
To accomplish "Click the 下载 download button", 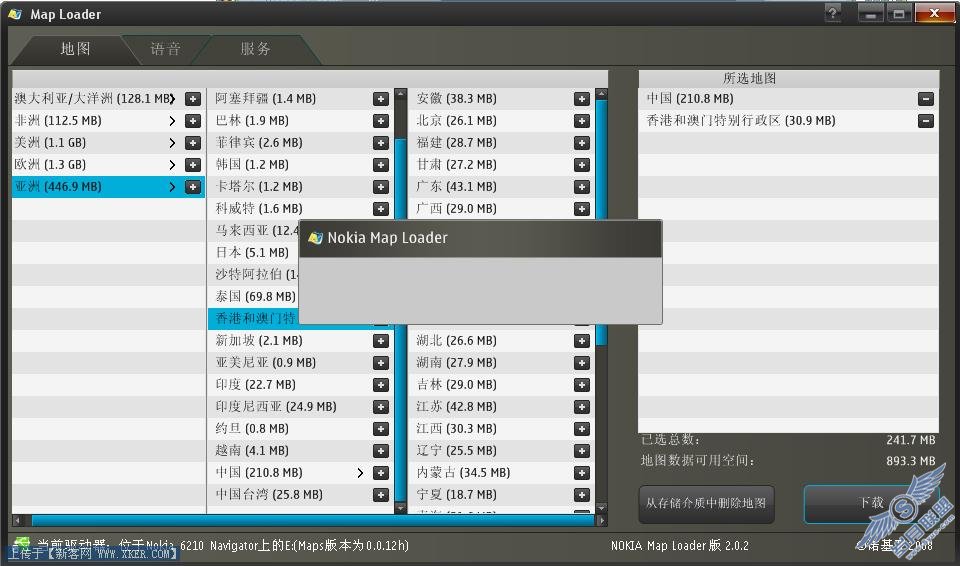I will click(x=871, y=504).
